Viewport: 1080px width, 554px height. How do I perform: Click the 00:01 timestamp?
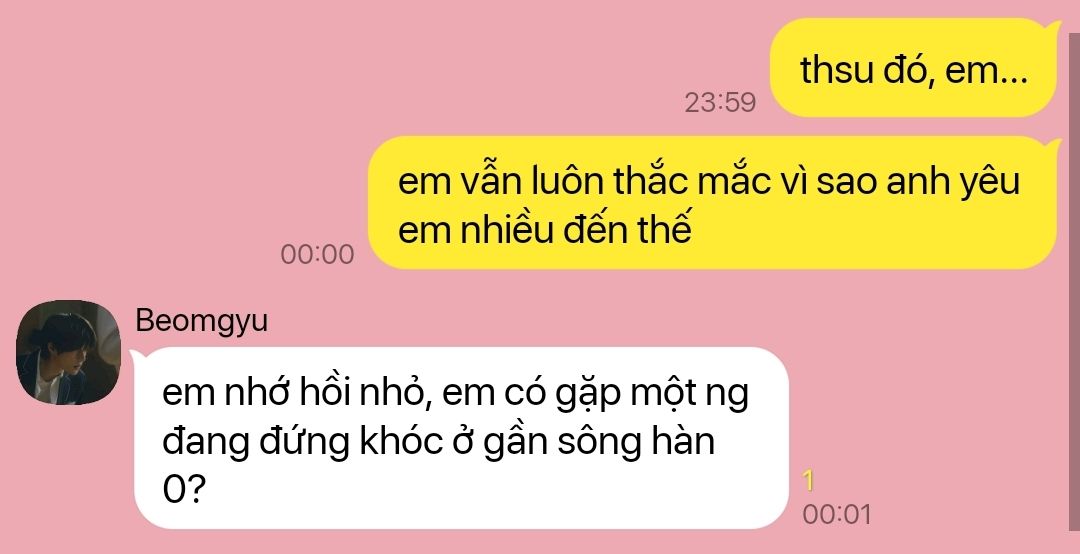pyautogui.click(x=836, y=515)
